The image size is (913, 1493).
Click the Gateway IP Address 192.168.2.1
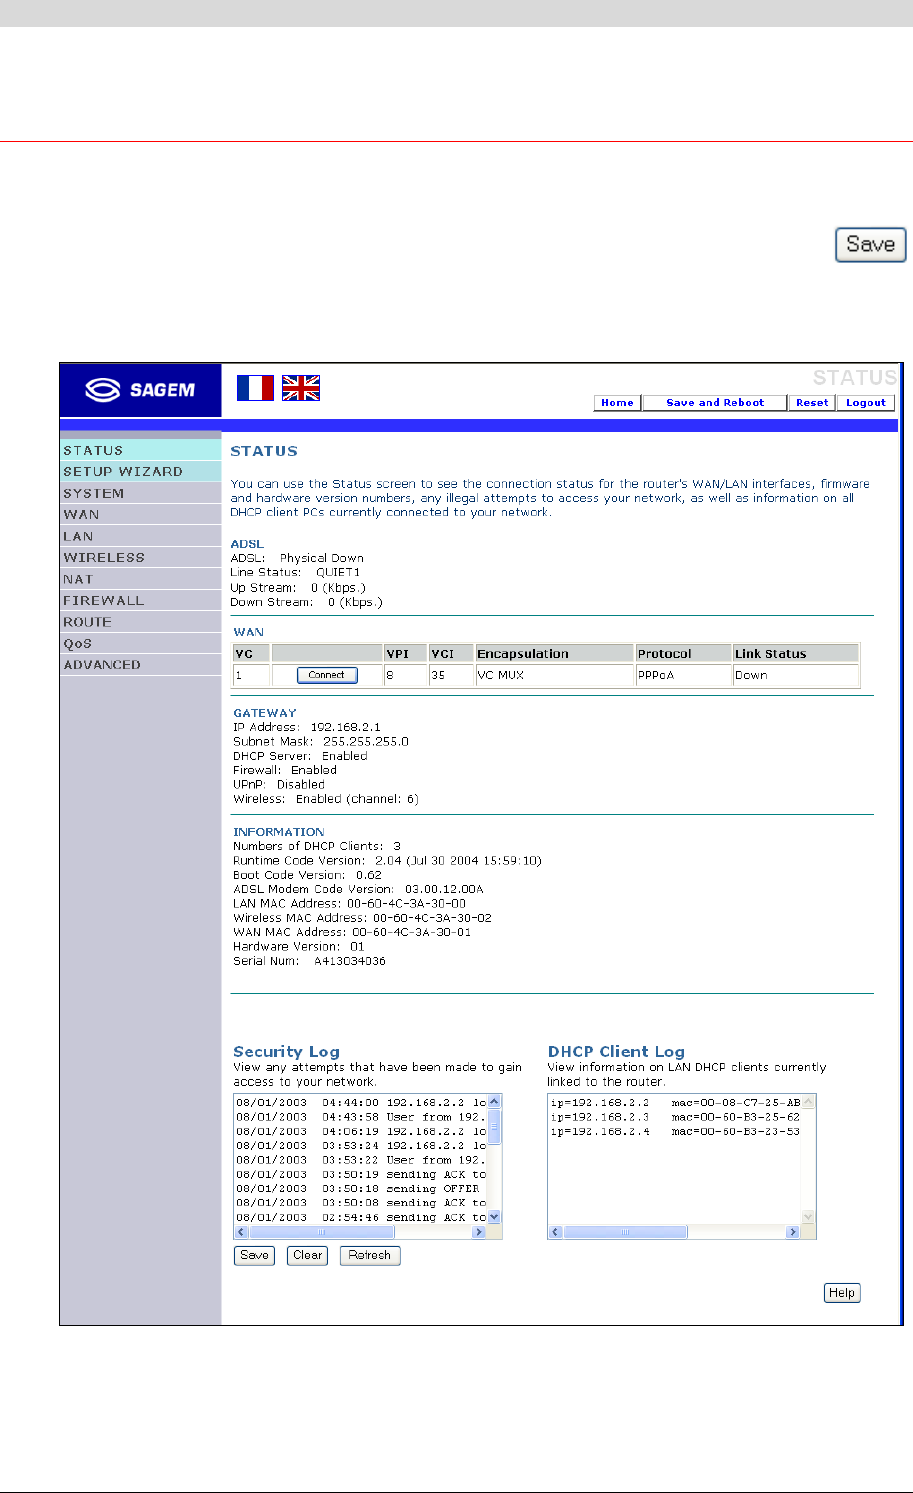pos(345,727)
